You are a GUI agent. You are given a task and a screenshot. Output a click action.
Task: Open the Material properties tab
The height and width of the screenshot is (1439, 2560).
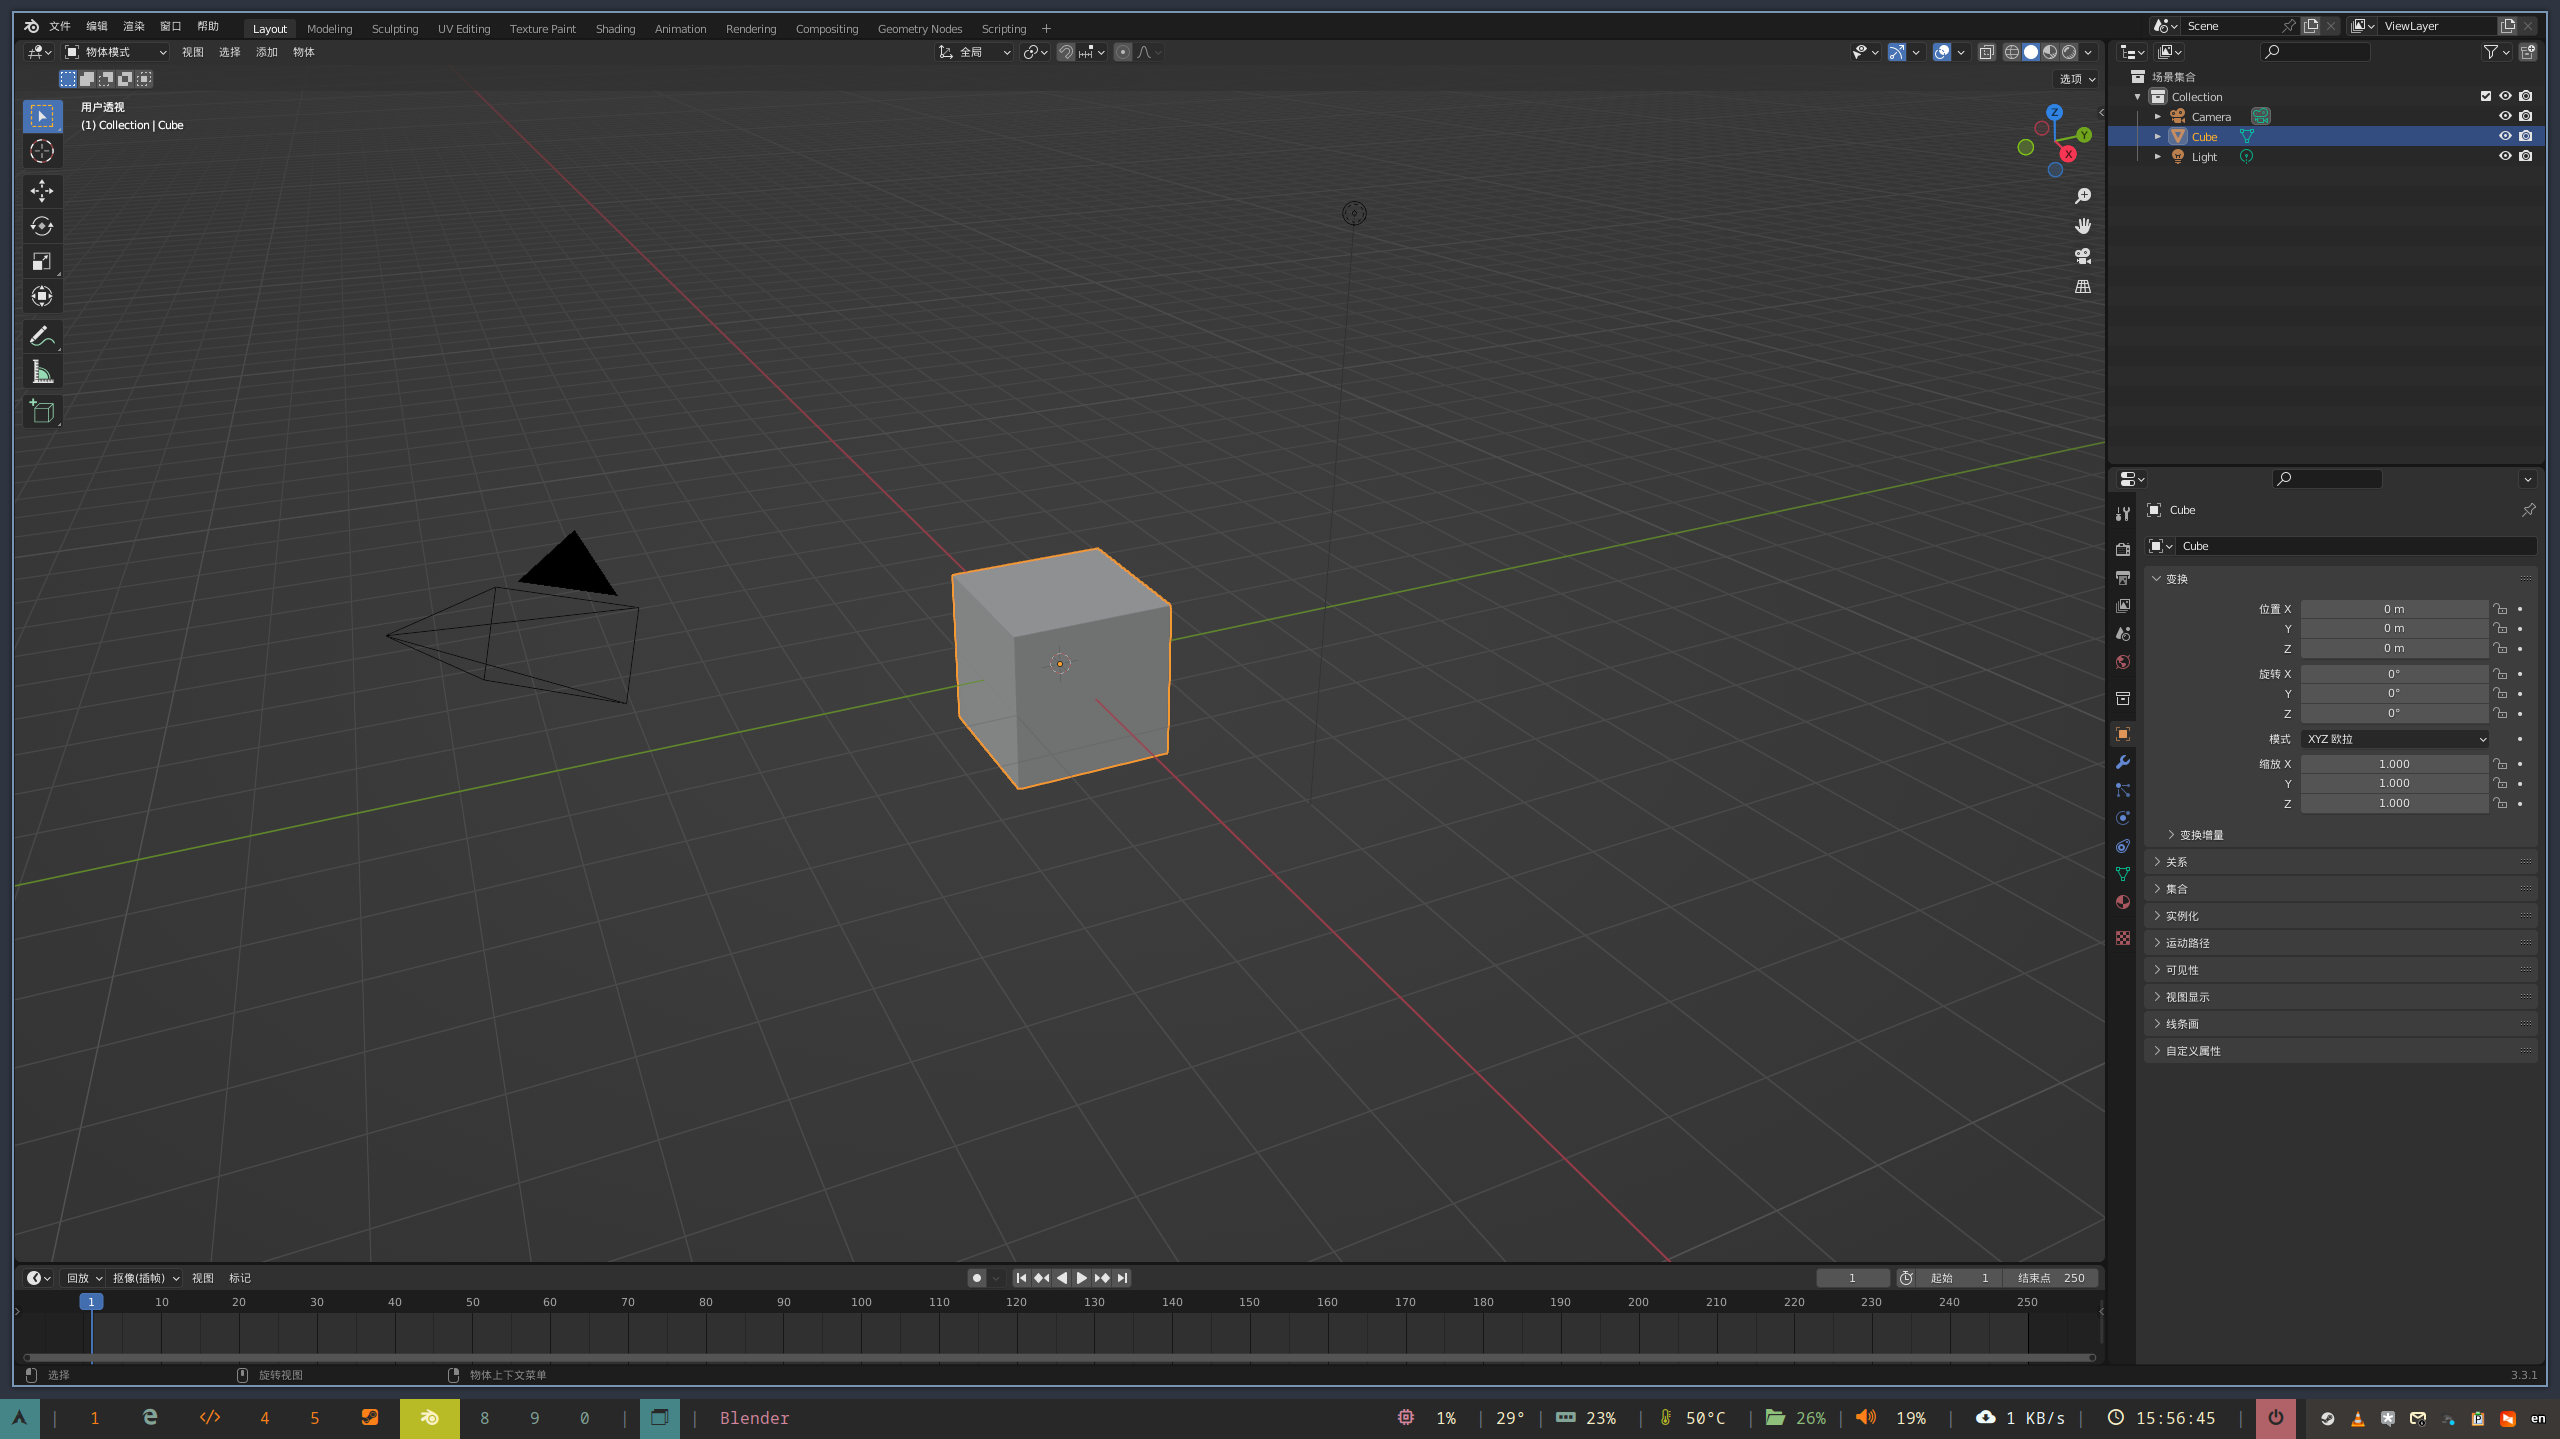[2123, 902]
